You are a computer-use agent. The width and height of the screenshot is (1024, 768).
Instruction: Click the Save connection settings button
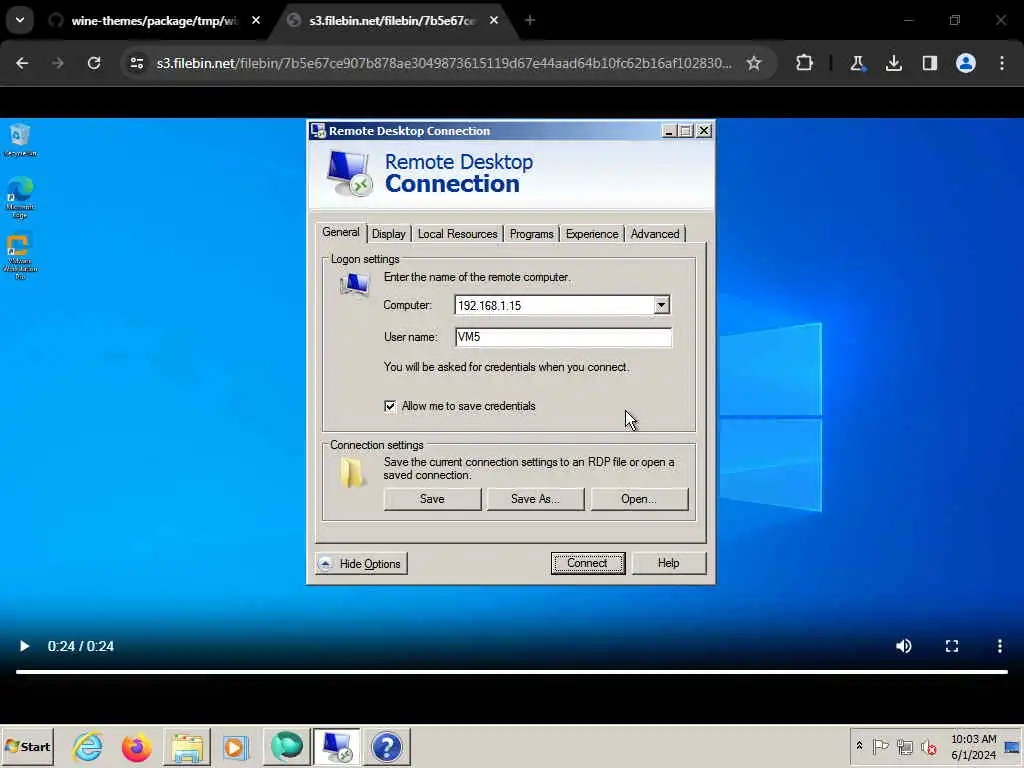point(432,499)
